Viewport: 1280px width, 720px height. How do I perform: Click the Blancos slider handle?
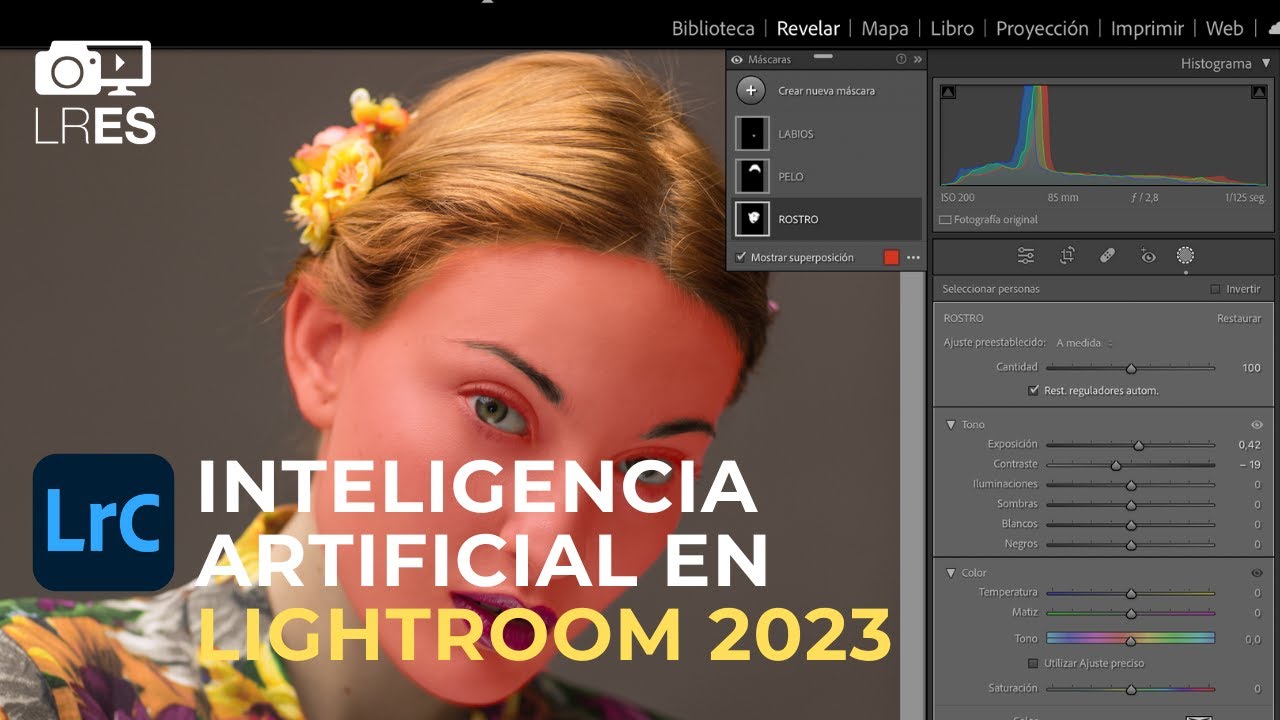pos(1131,525)
